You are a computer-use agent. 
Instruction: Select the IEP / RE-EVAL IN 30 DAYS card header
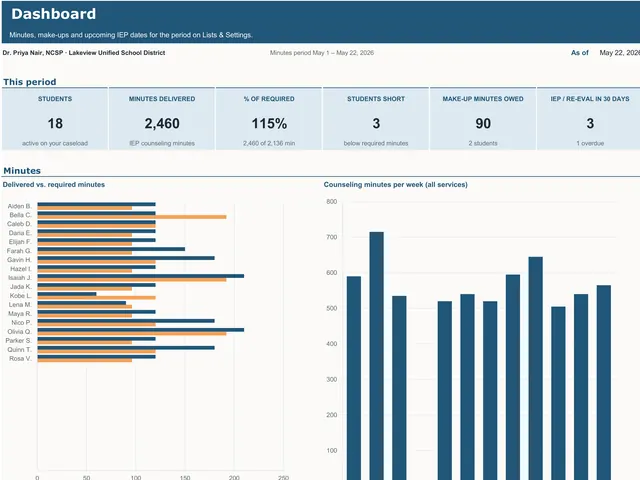590,99
